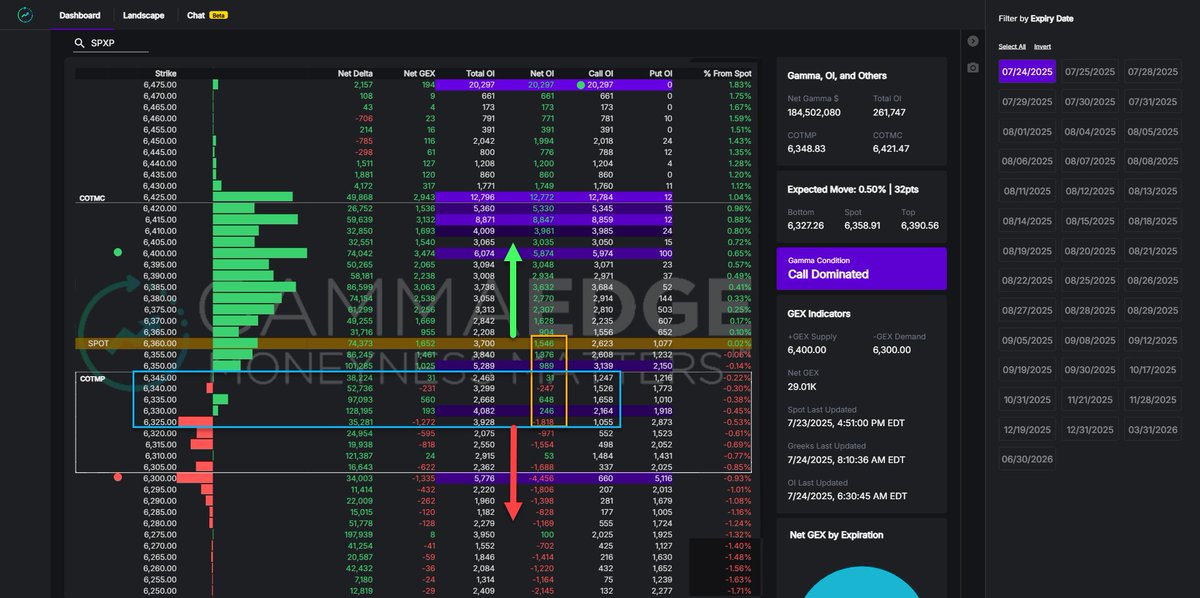Open the Dashboard tab

80,16
